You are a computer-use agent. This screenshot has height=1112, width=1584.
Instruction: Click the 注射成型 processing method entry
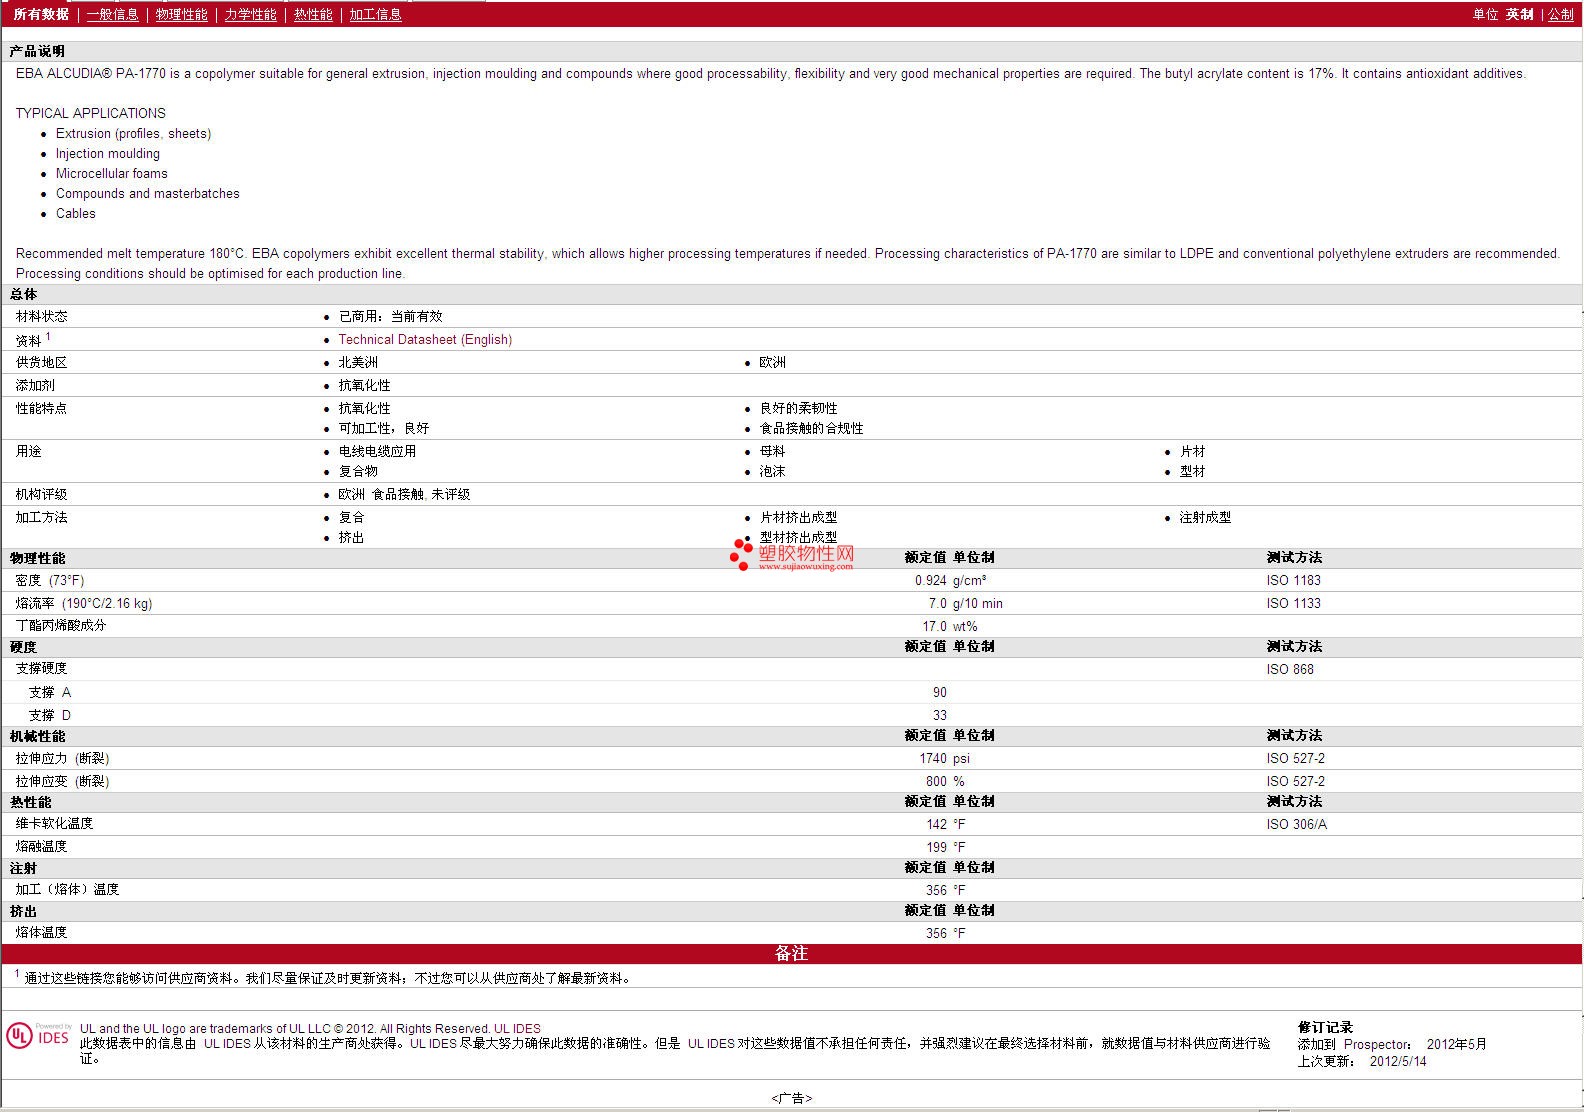[x=1205, y=517]
